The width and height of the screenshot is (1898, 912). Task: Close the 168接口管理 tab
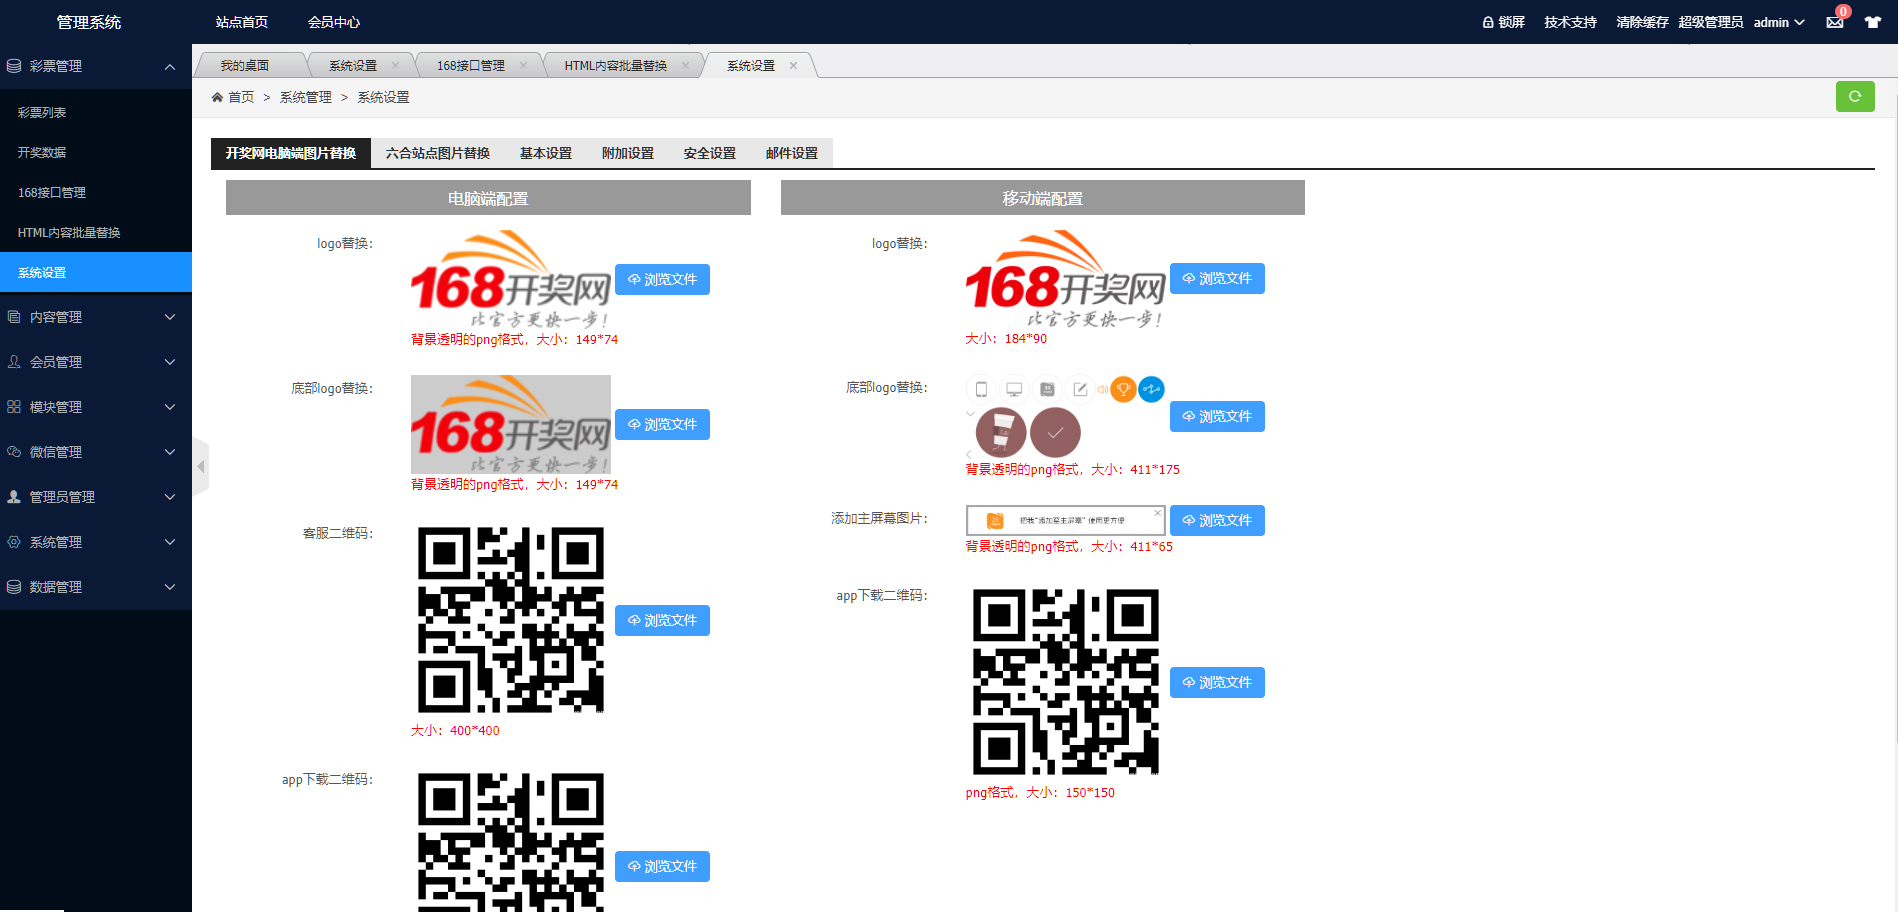pos(523,66)
